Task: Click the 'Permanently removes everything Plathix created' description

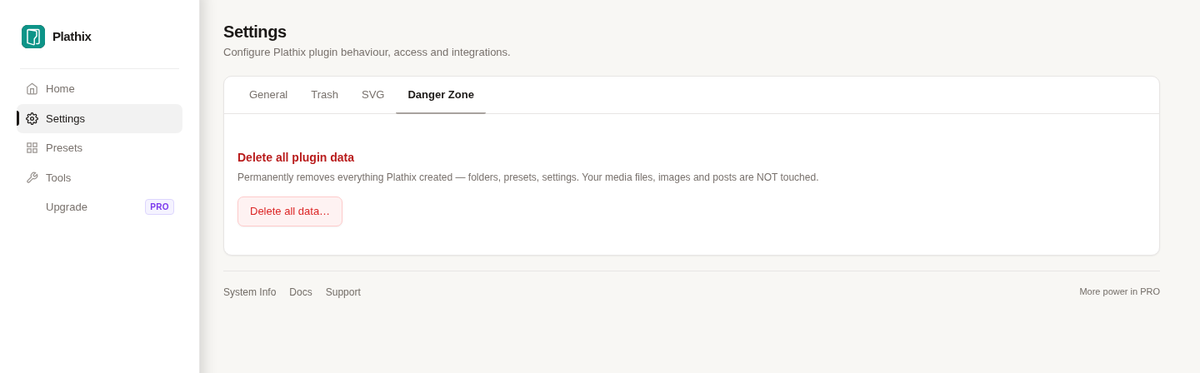Action: [528, 177]
